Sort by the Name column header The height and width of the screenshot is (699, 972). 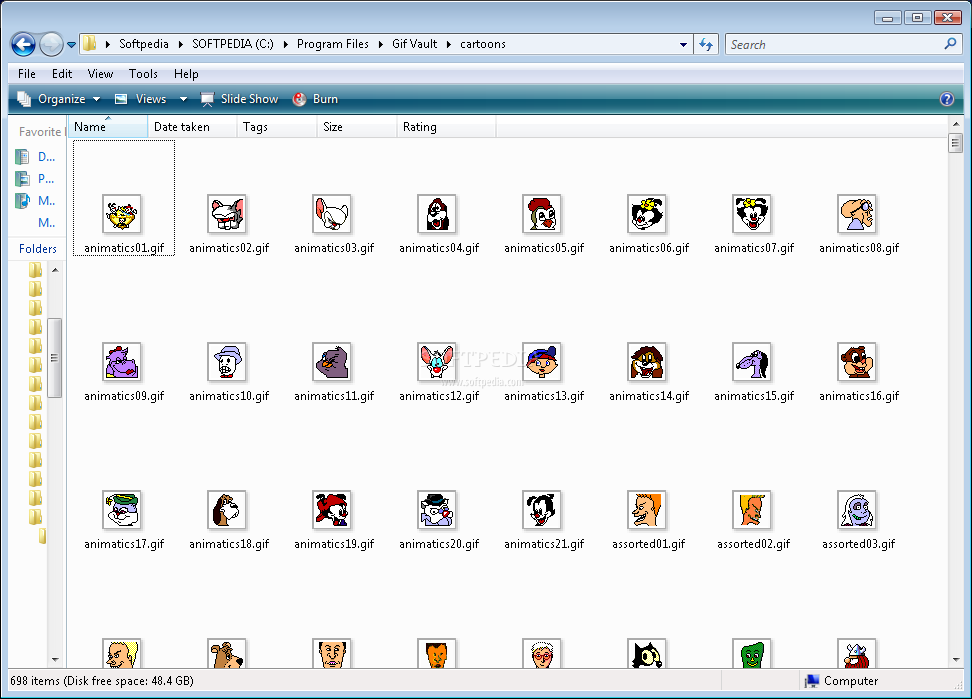tap(107, 127)
